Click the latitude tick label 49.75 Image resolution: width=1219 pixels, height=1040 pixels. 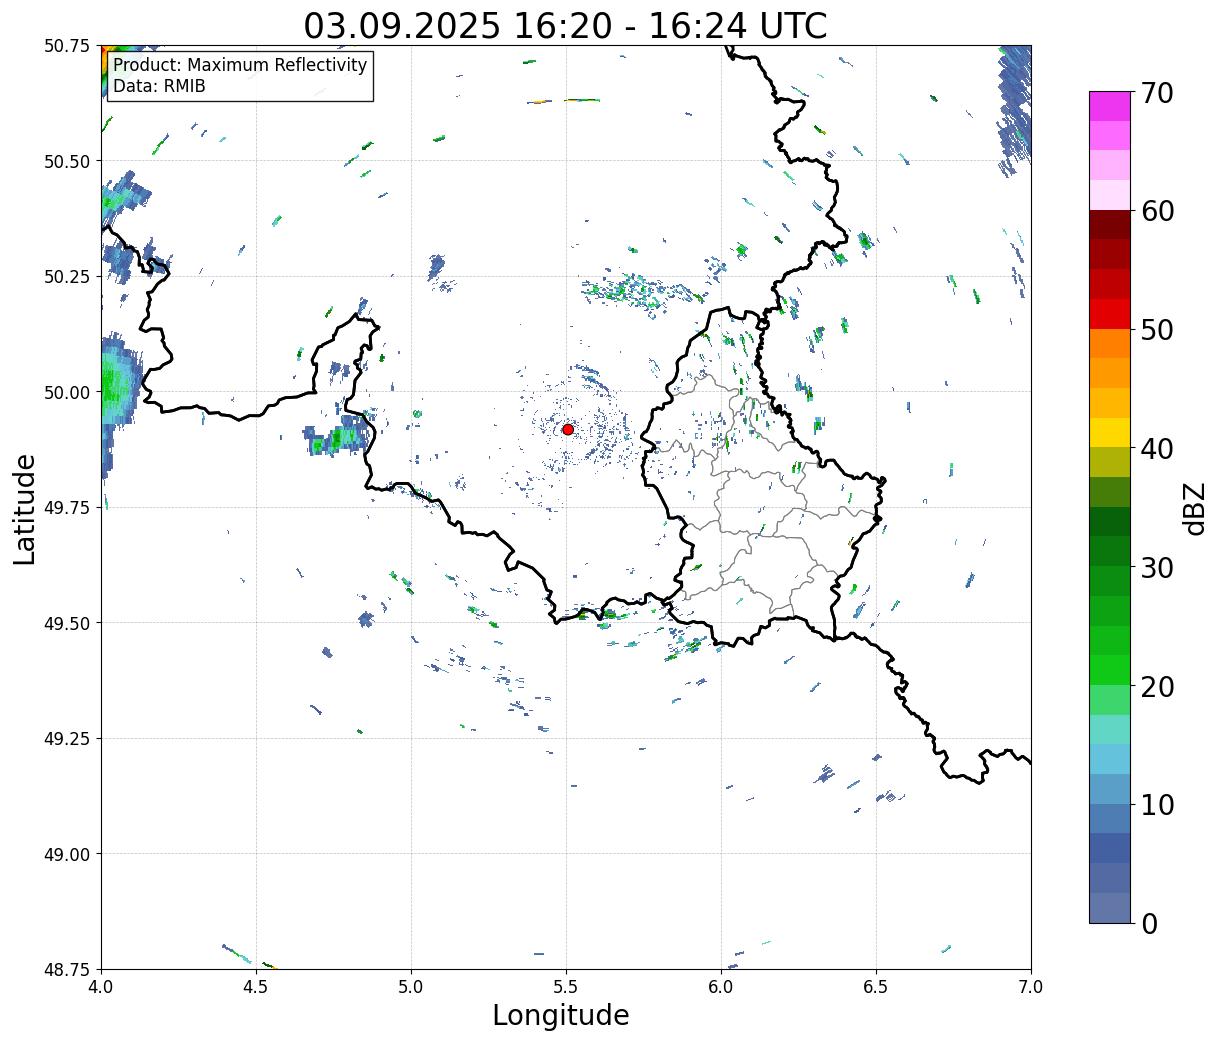(67, 508)
